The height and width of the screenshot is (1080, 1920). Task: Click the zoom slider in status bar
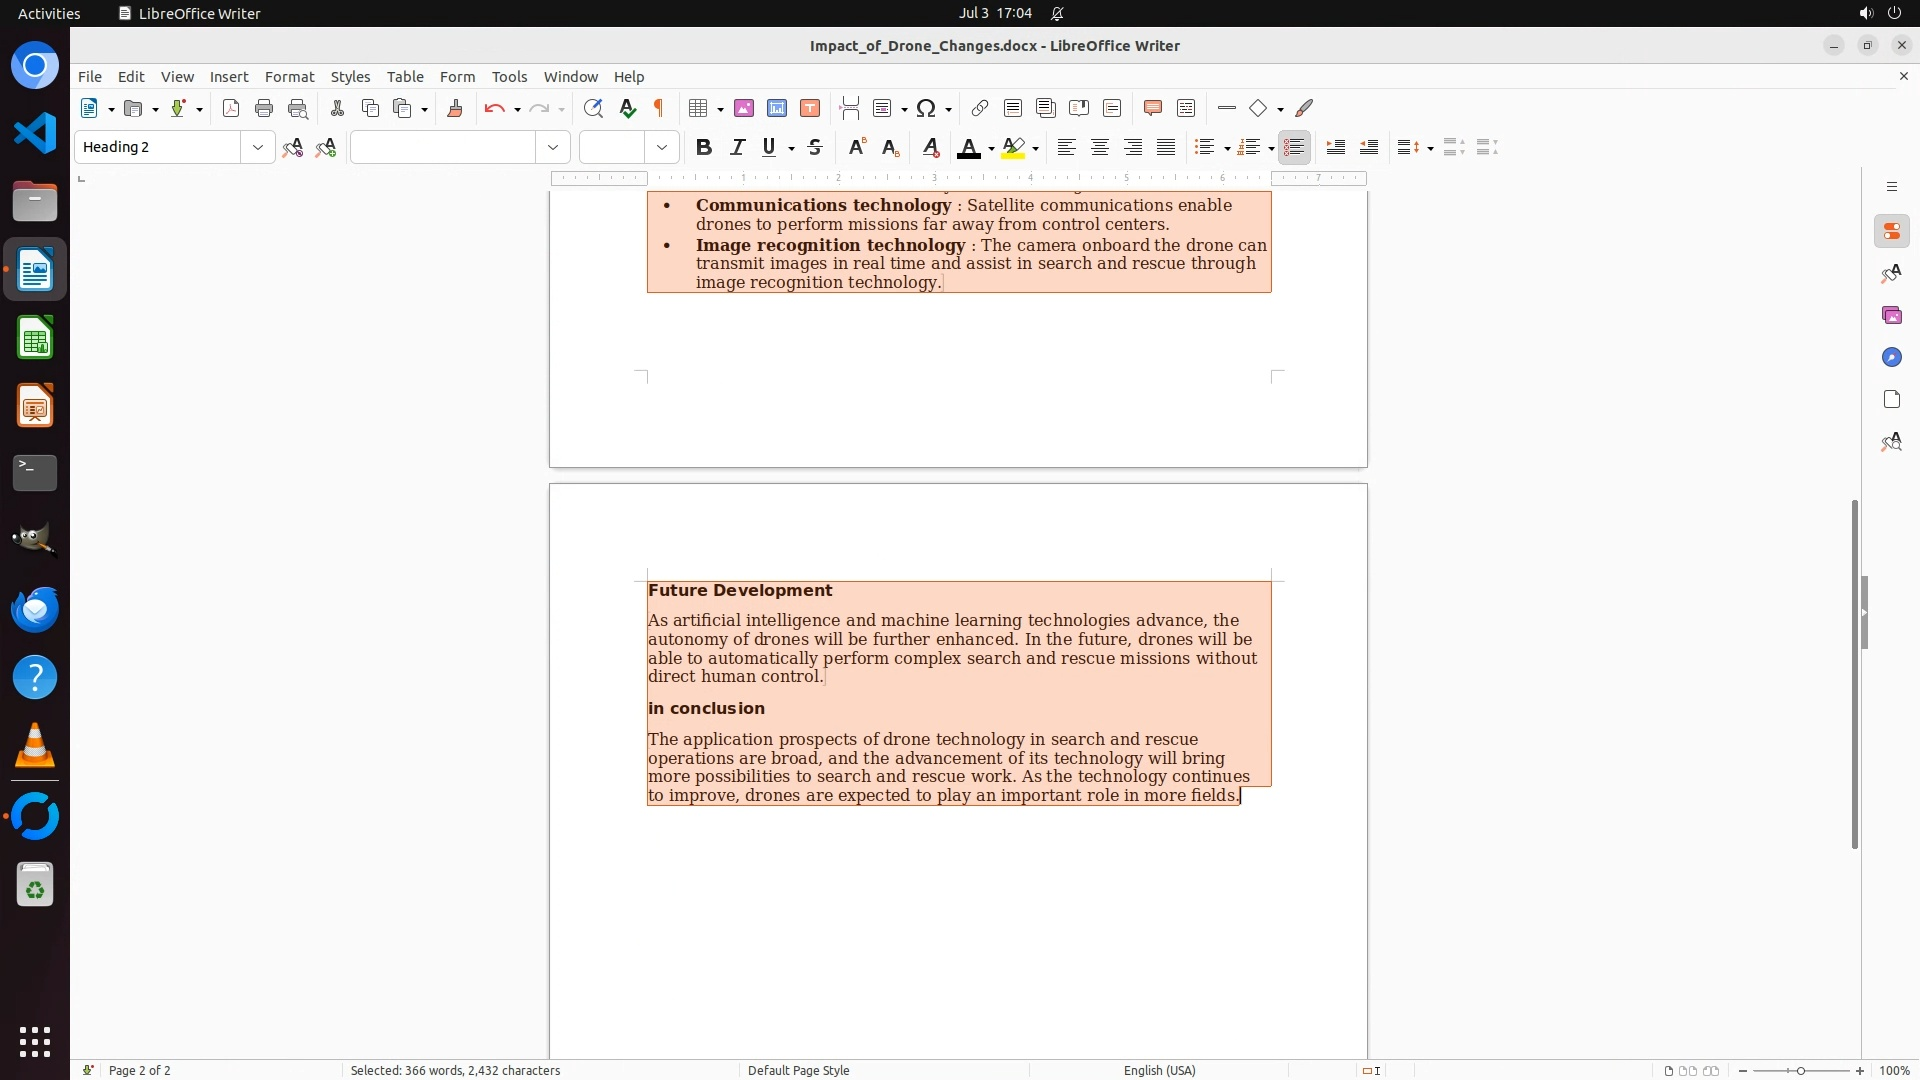click(x=1800, y=1070)
